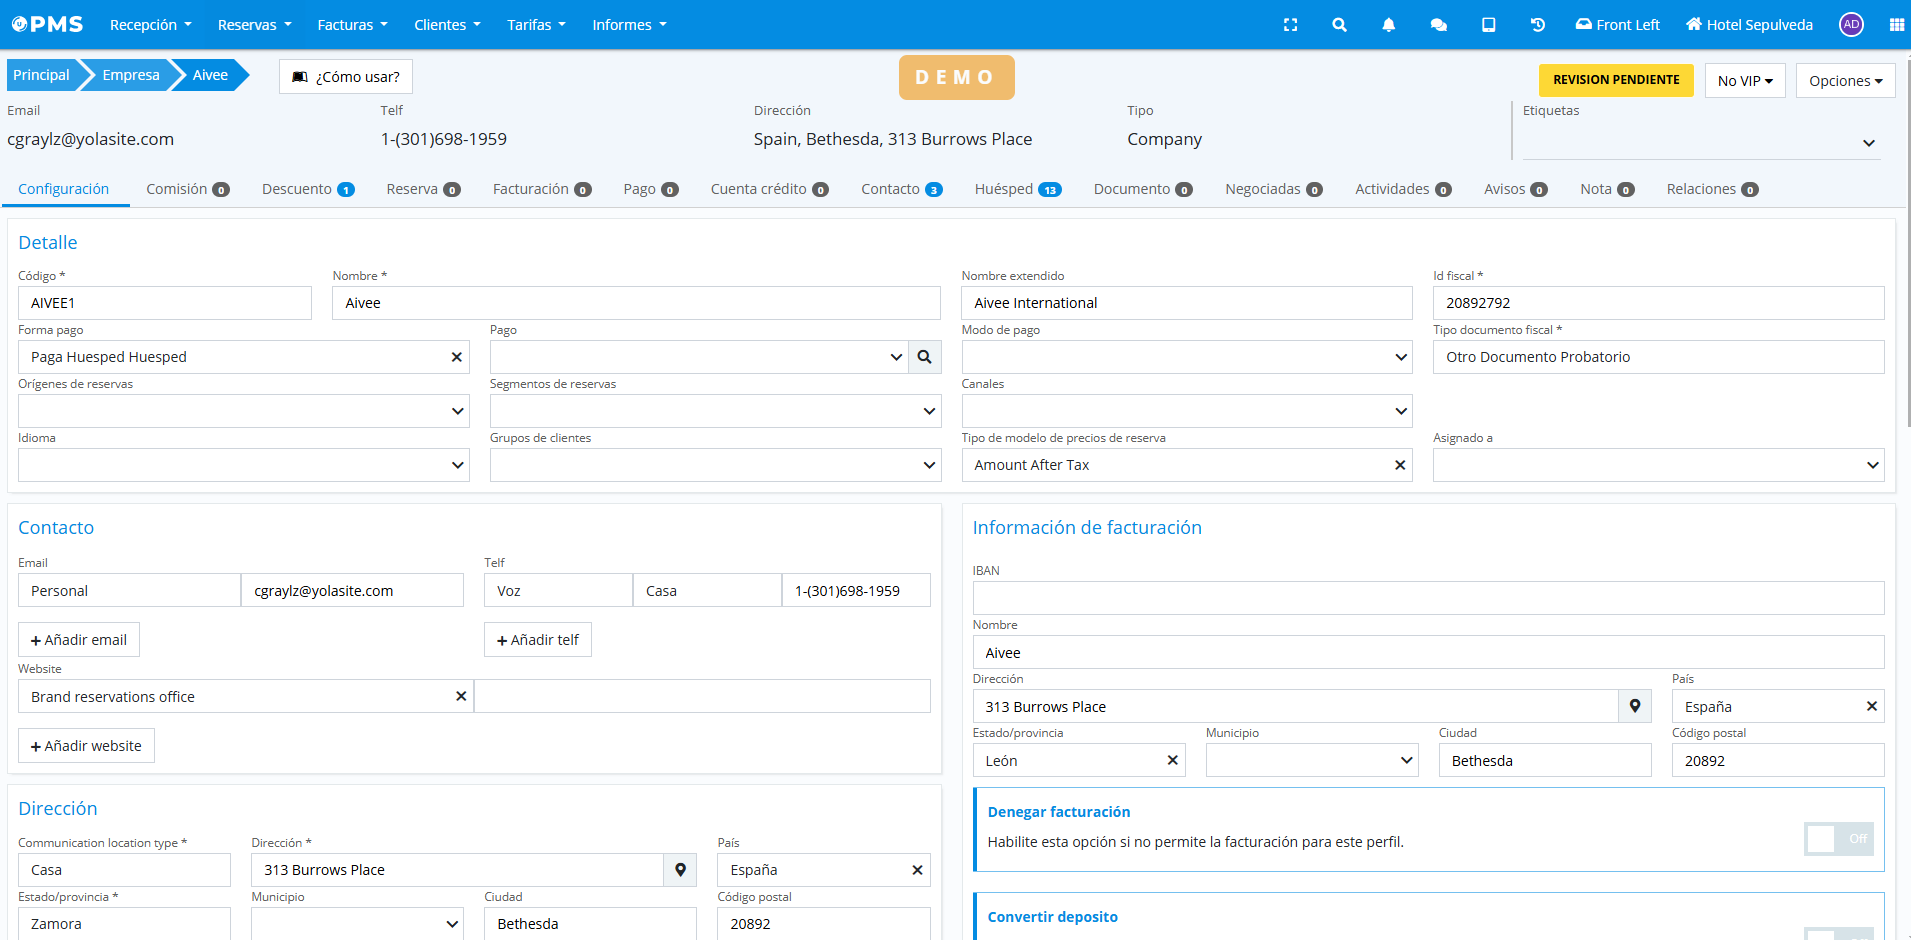Clear the Forma pago selection

(x=456, y=357)
